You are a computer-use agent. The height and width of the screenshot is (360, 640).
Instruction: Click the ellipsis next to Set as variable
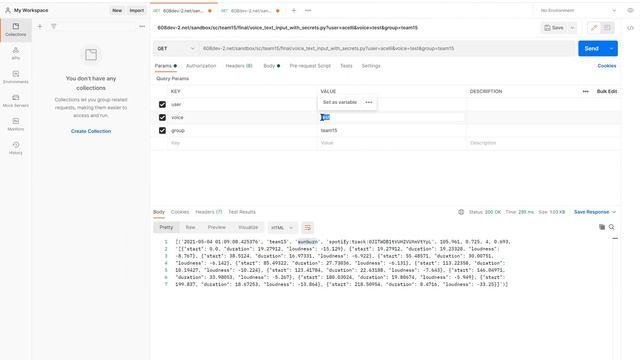[369, 102]
